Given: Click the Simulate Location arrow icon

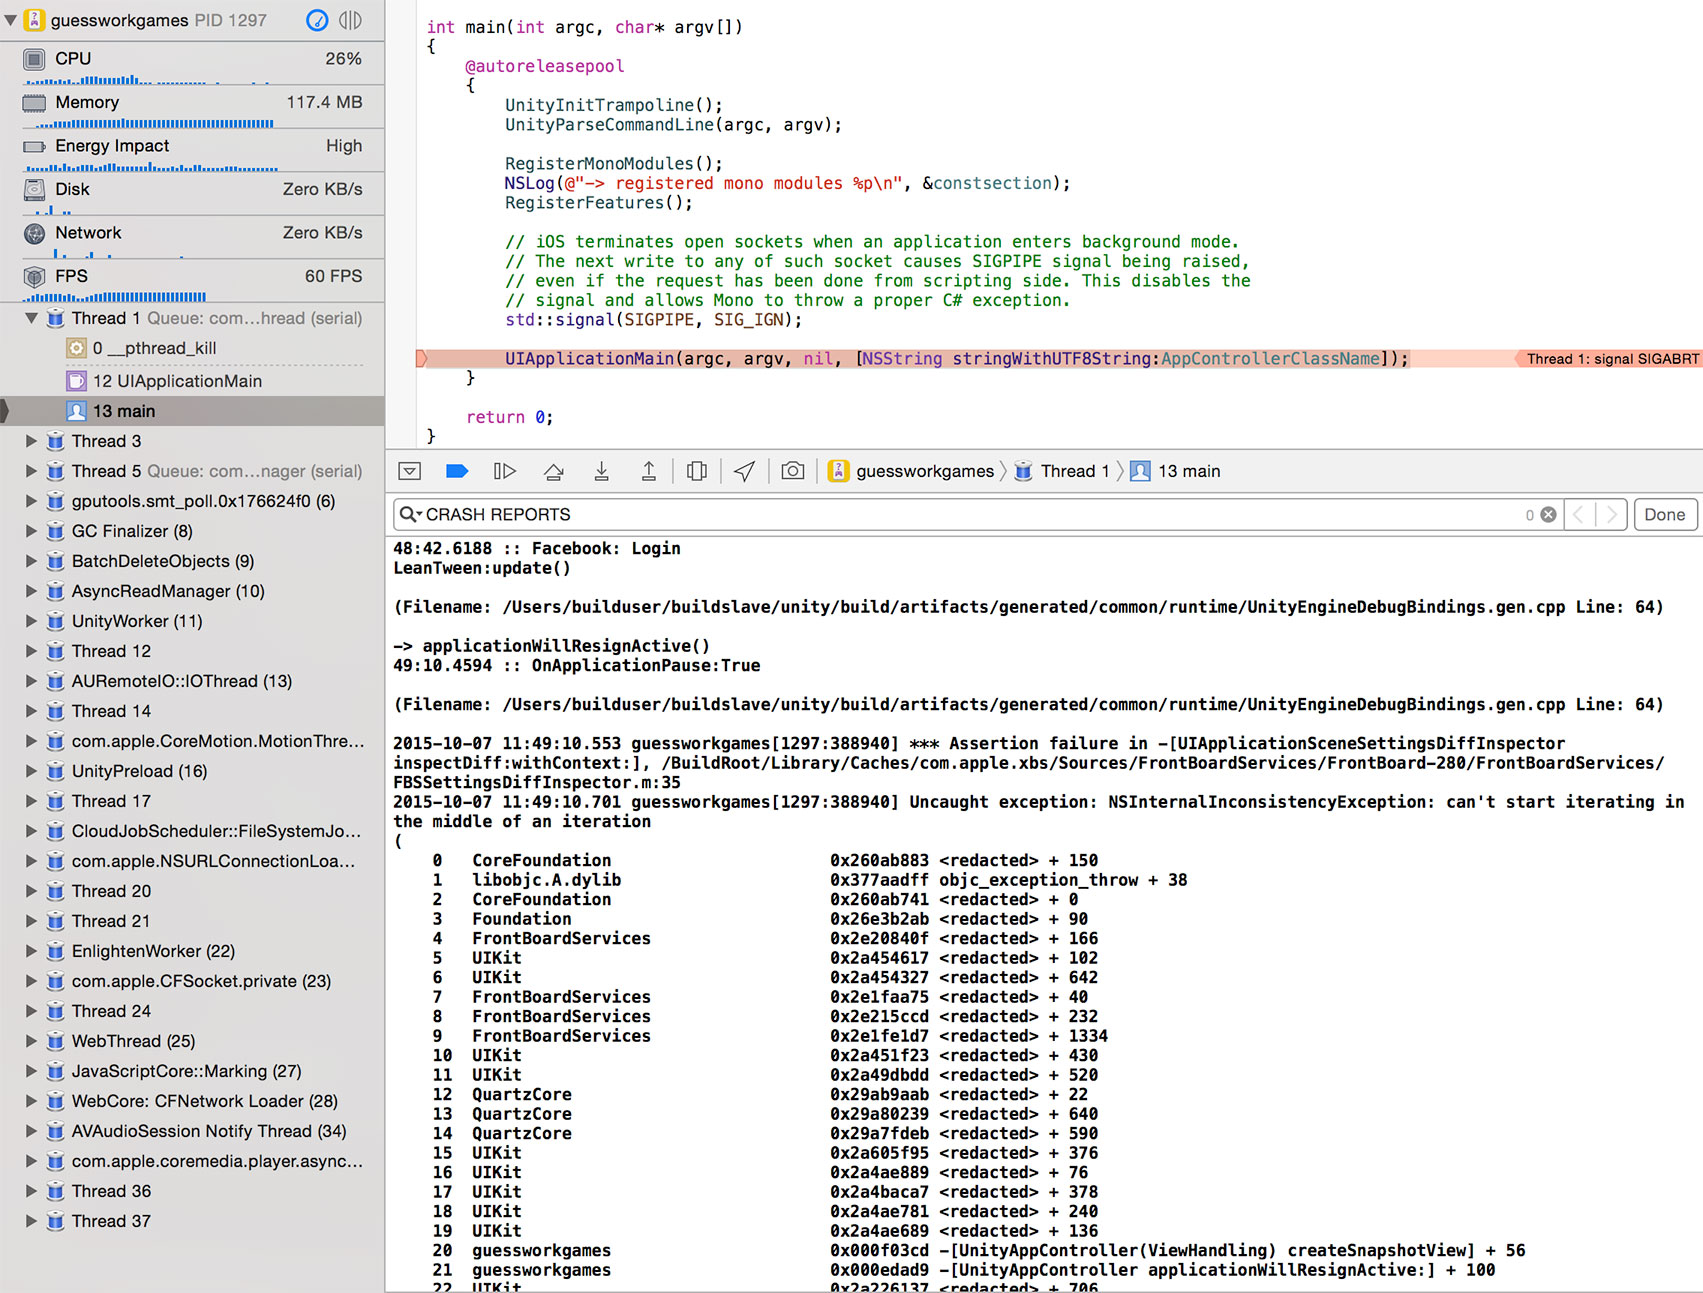Looking at the screenshot, I should (x=745, y=471).
